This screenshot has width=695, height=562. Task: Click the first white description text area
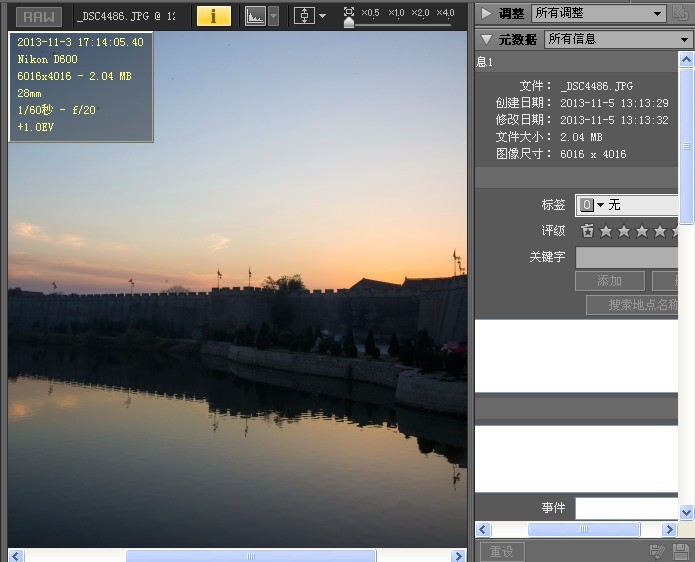point(576,355)
